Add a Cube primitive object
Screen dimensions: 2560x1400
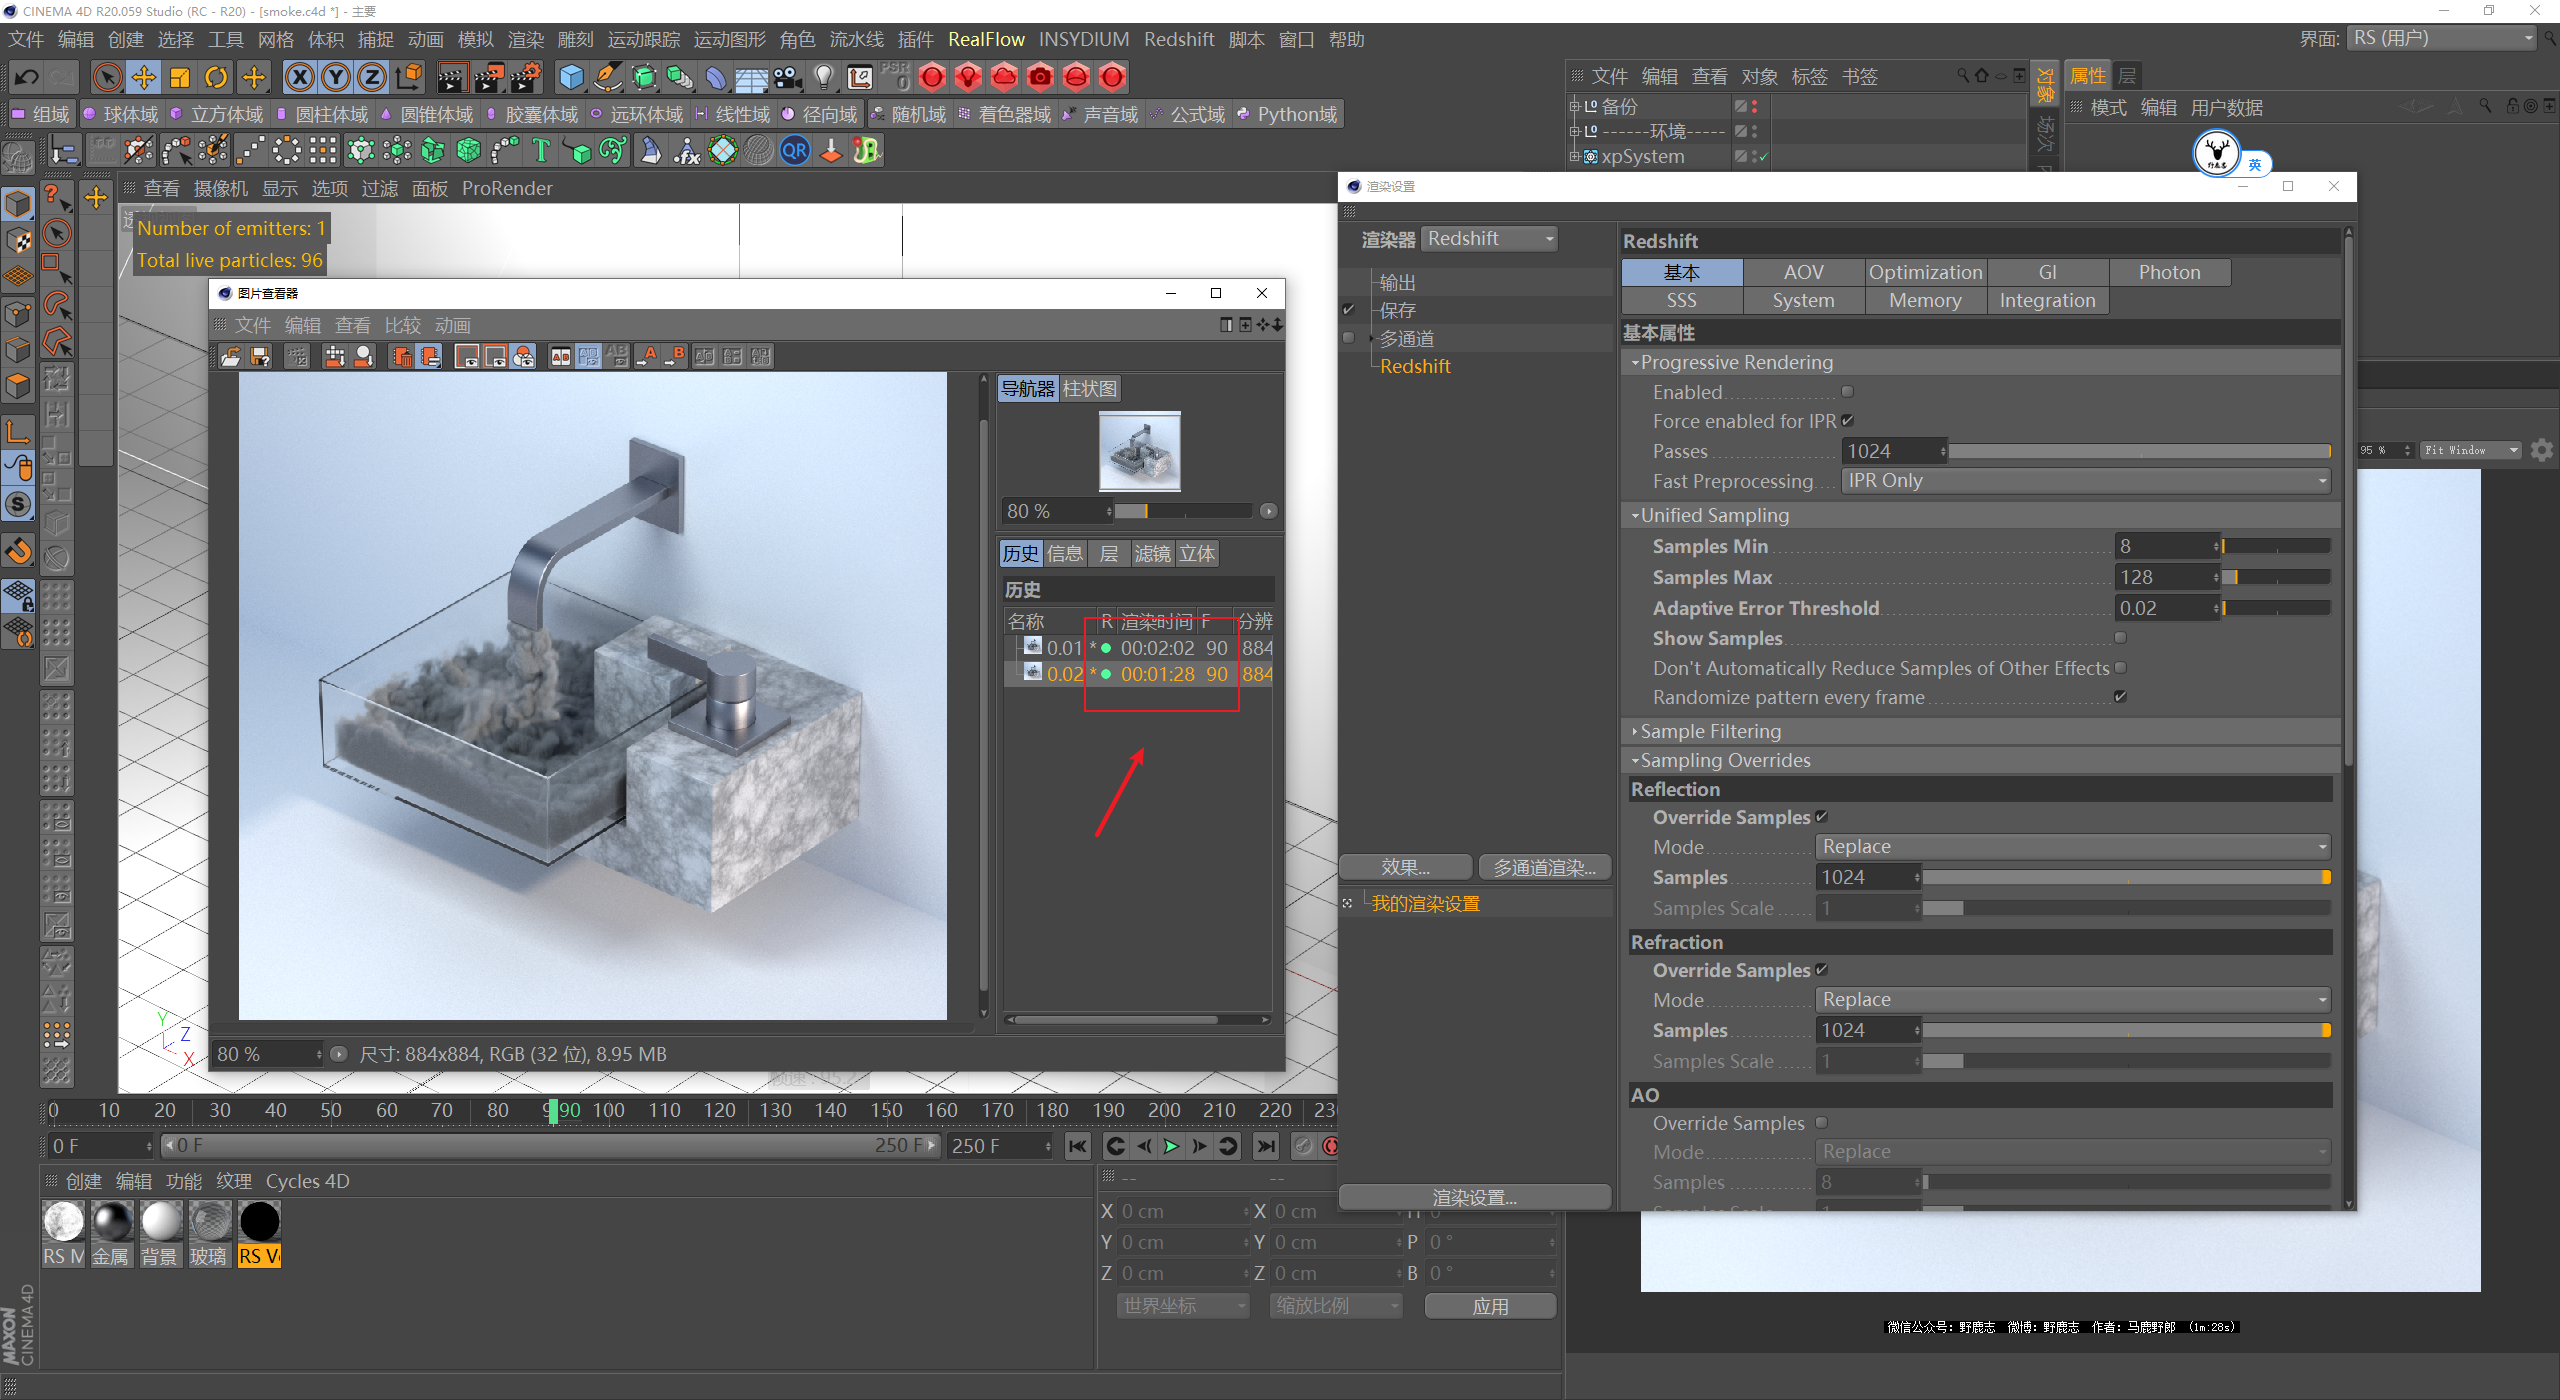[x=571, y=77]
